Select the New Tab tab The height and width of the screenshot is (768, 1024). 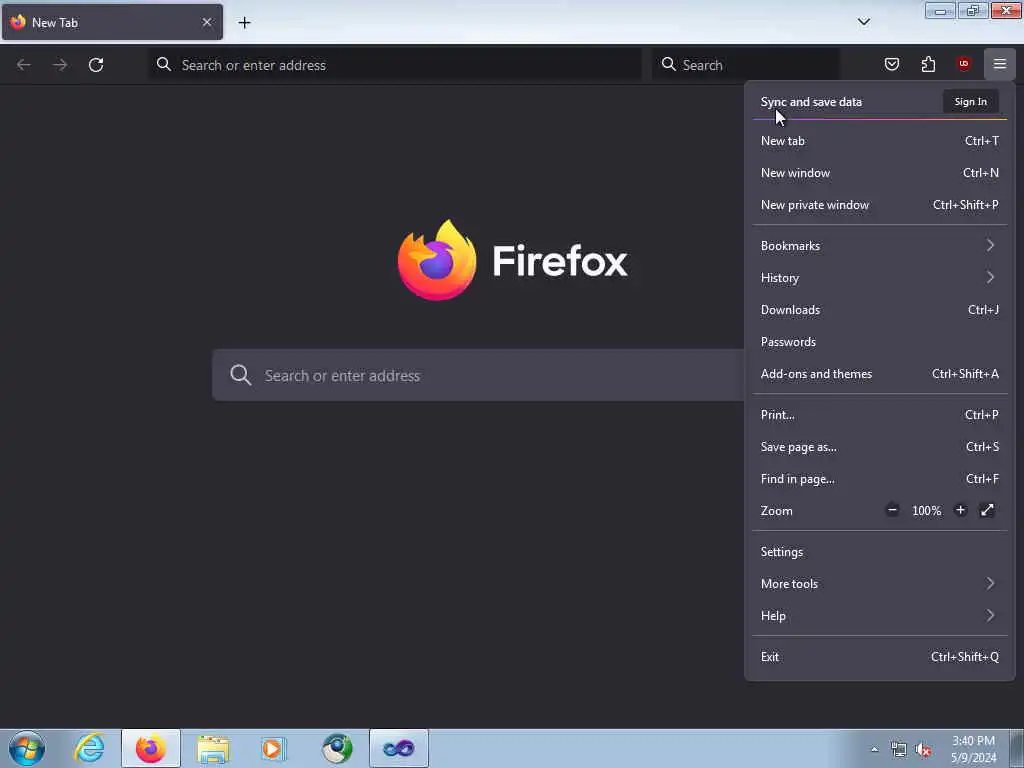(x=112, y=22)
